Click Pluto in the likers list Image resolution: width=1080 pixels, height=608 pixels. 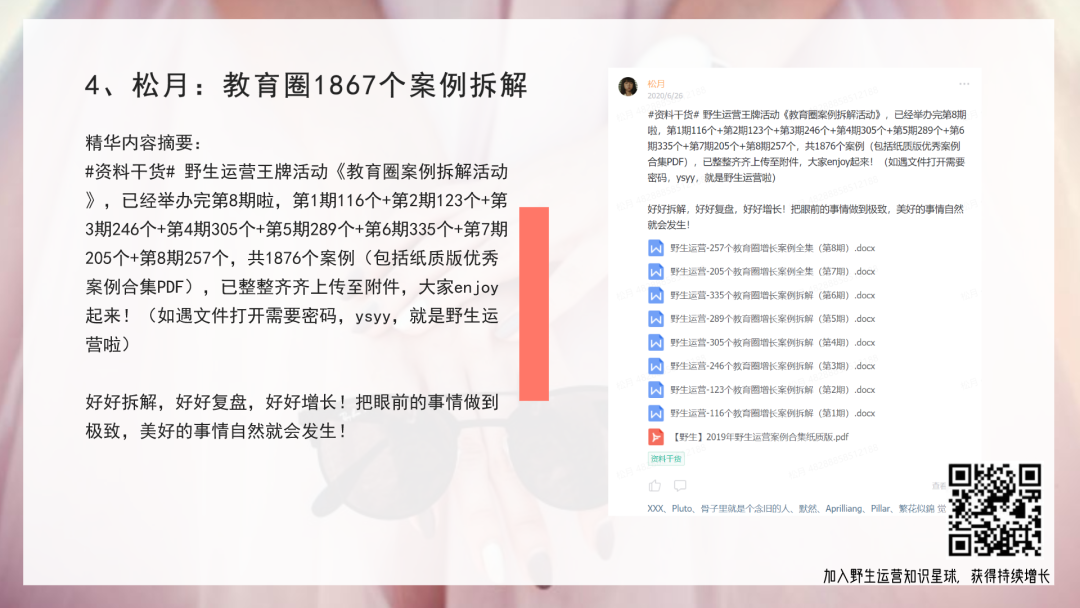tap(683, 508)
